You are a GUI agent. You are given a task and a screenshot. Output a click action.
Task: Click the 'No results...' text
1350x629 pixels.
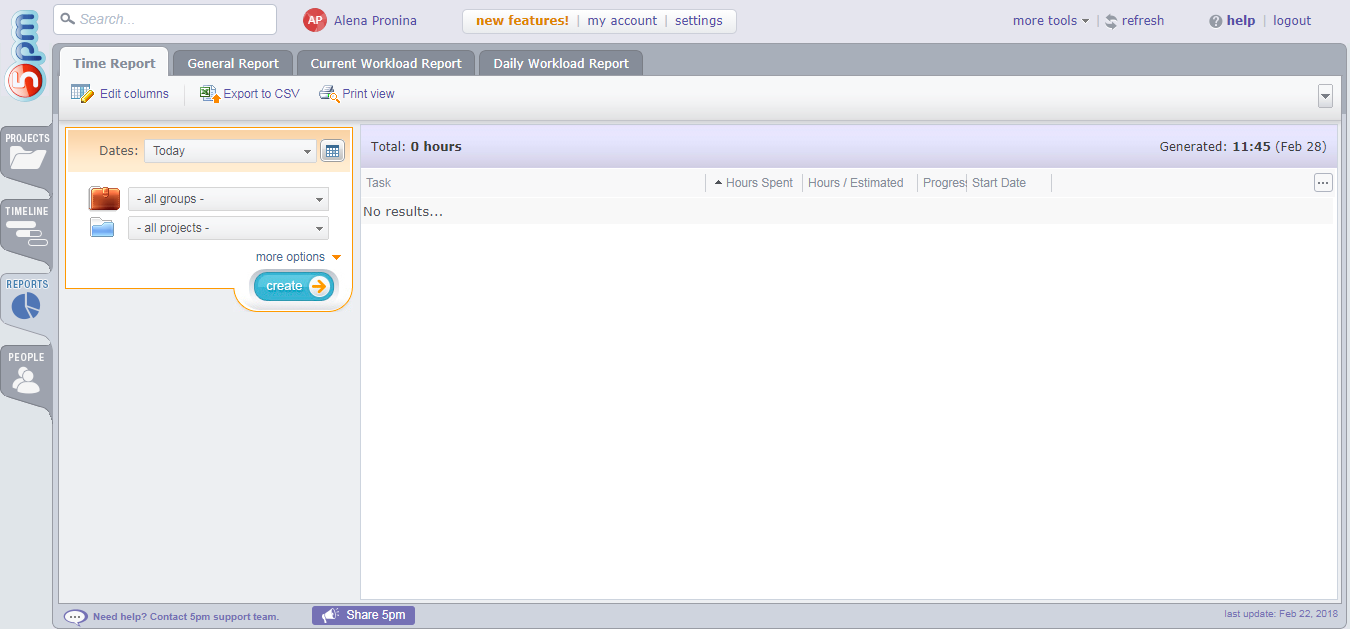pos(403,211)
